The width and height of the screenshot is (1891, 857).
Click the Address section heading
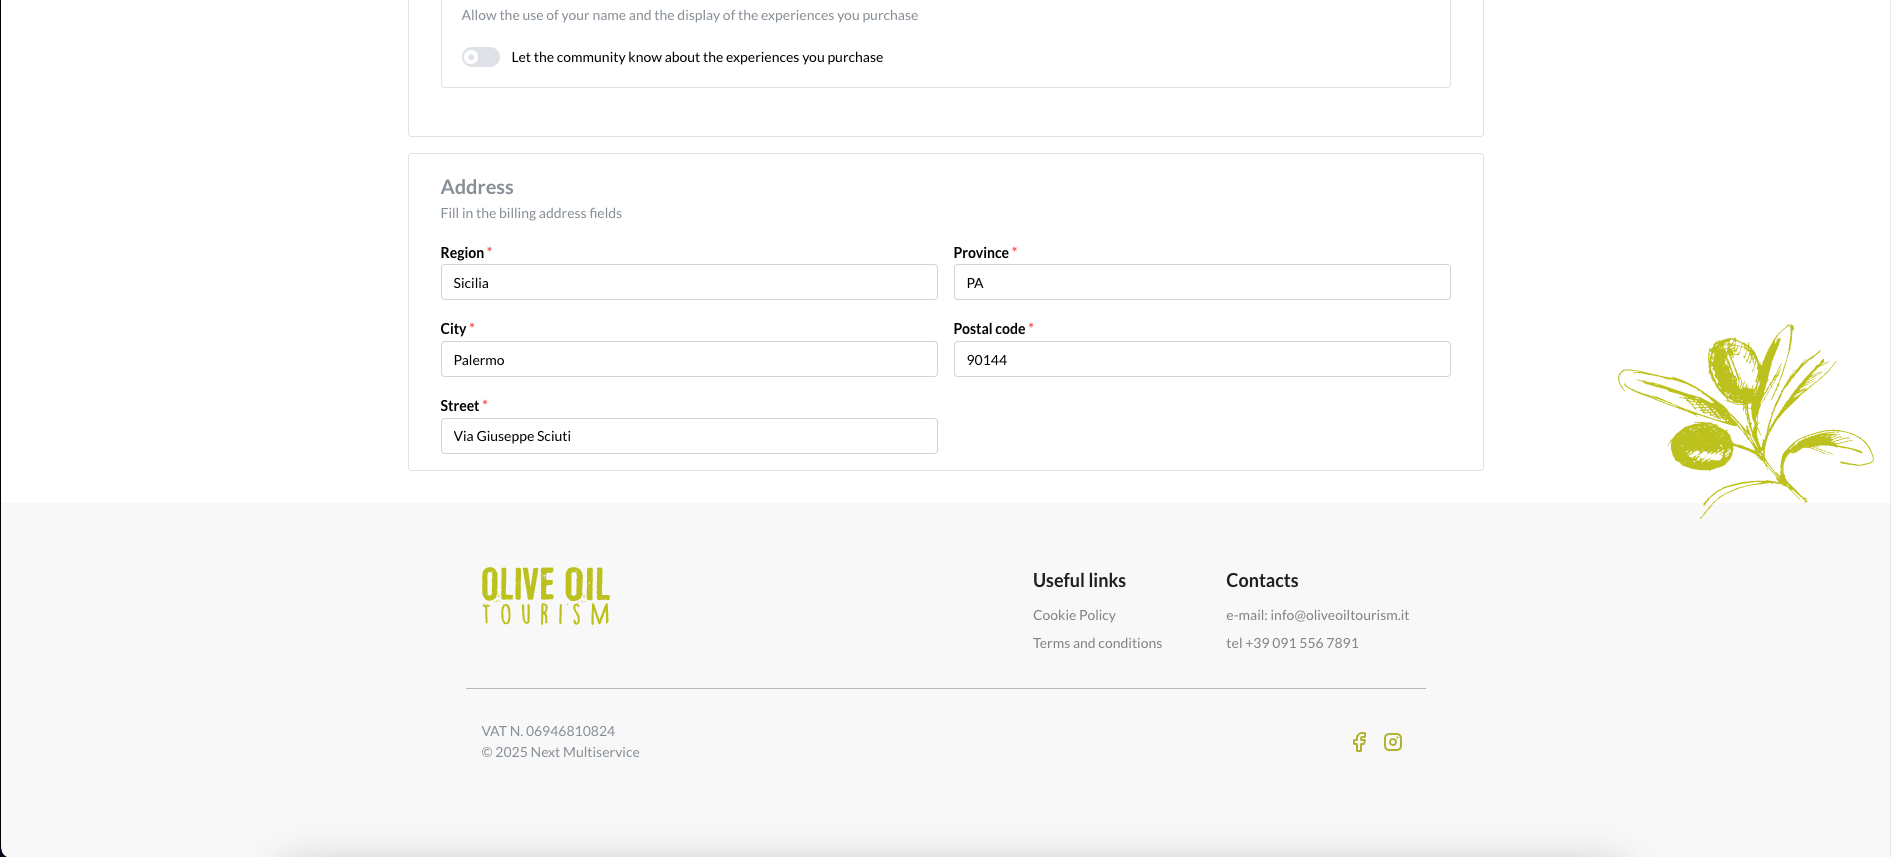click(477, 187)
